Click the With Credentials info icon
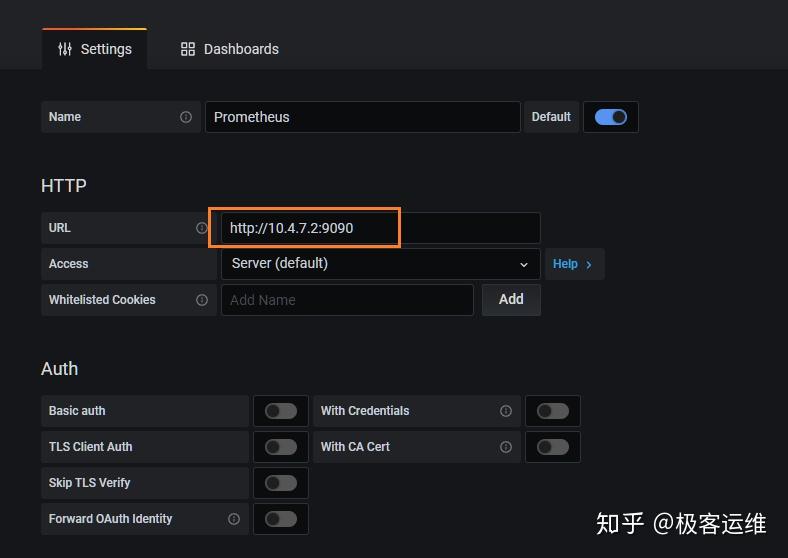This screenshot has width=788, height=558. click(x=506, y=411)
